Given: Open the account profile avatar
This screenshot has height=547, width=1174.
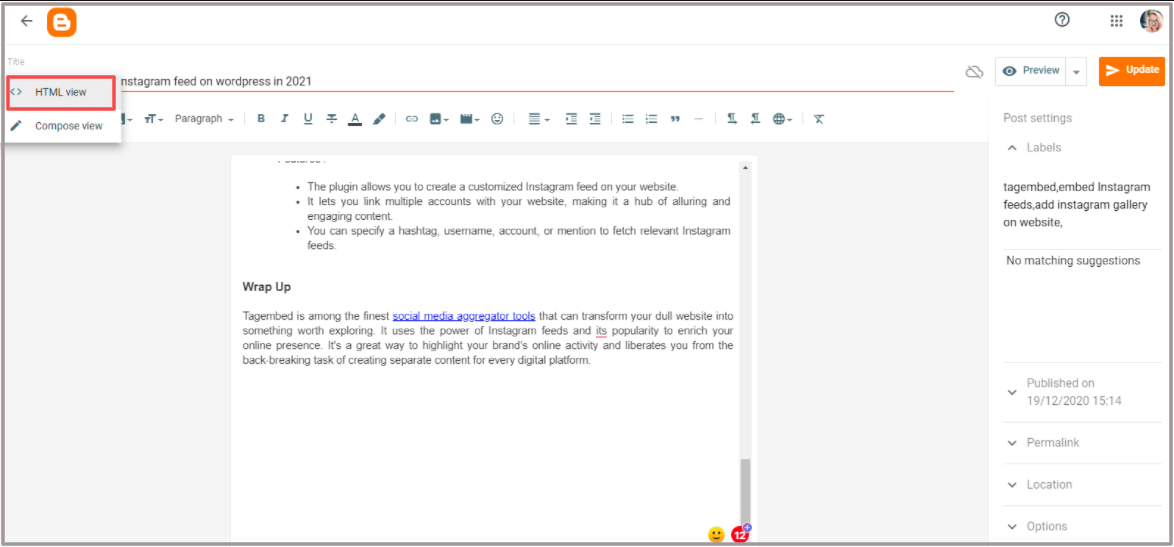Looking at the screenshot, I should [1151, 21].
